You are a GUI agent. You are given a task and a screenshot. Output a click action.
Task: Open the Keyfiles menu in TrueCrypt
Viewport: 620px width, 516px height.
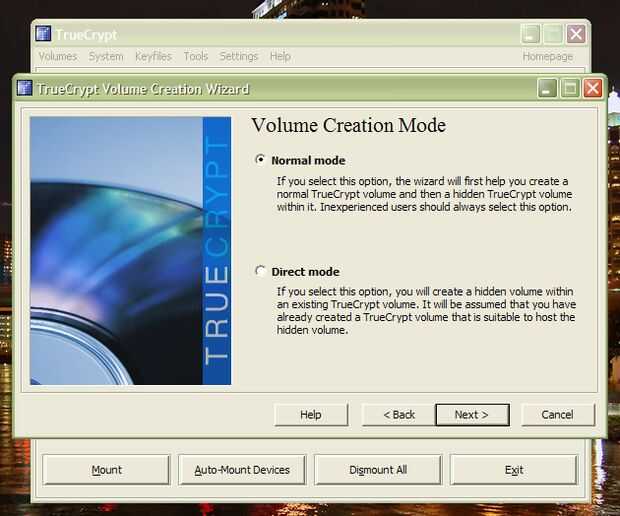point(153,57)
